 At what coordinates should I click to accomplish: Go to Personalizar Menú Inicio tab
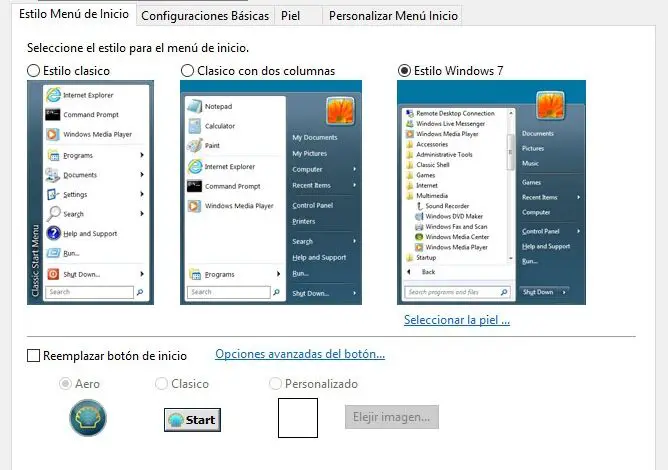[x=393, y=16]
